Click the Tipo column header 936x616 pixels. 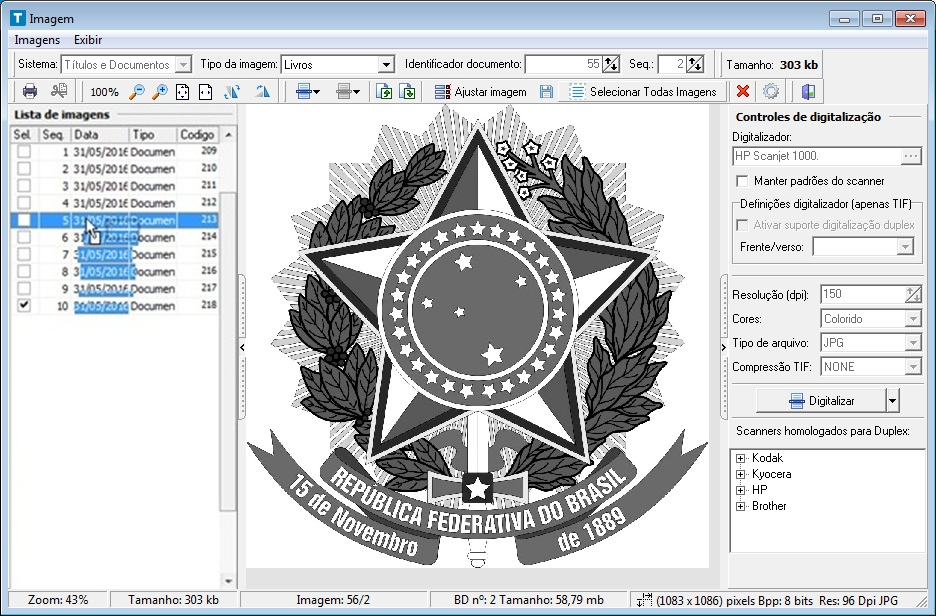(153, 135)
